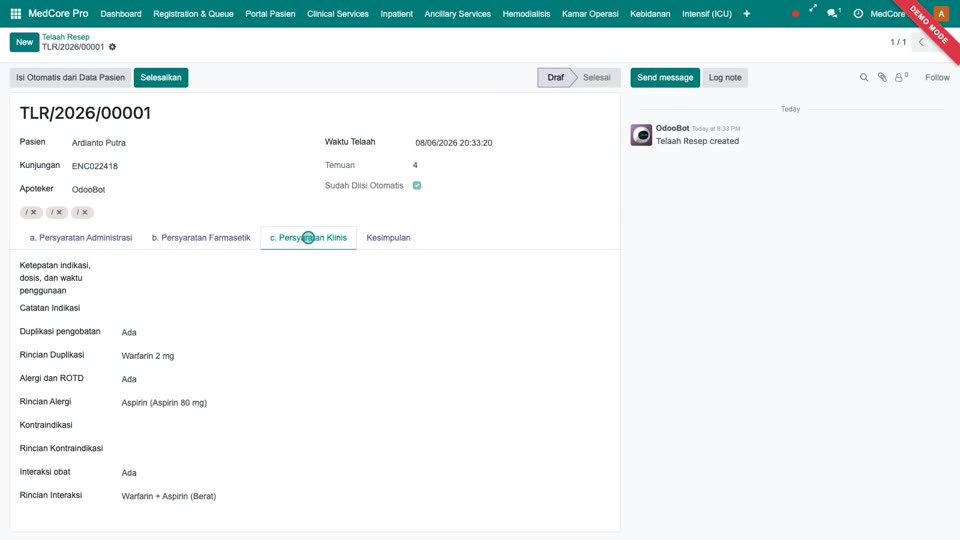Click the empty Catatan Indikasi field

[x=366, y=309]
